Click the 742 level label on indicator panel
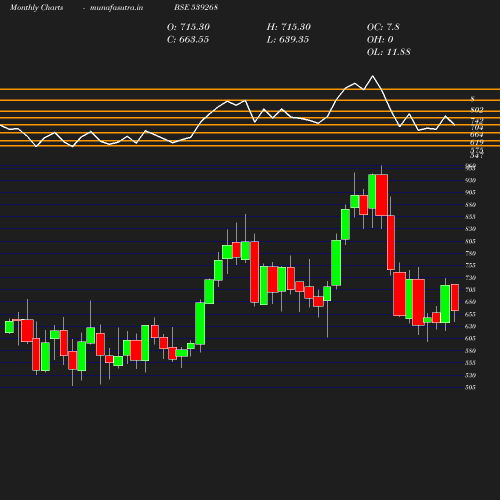Screen dimensions: 500x500 coord(477,120)
